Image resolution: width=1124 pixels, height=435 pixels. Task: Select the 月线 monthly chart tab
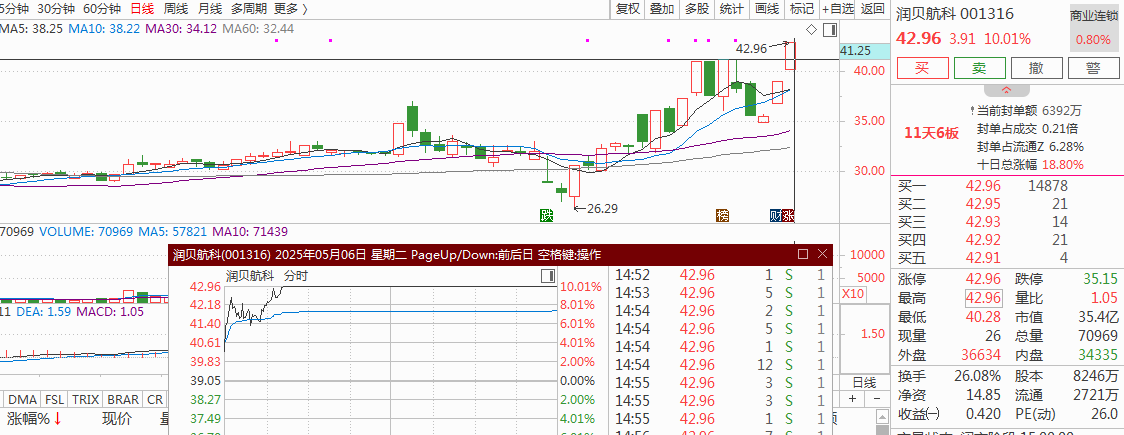[209, 9]
